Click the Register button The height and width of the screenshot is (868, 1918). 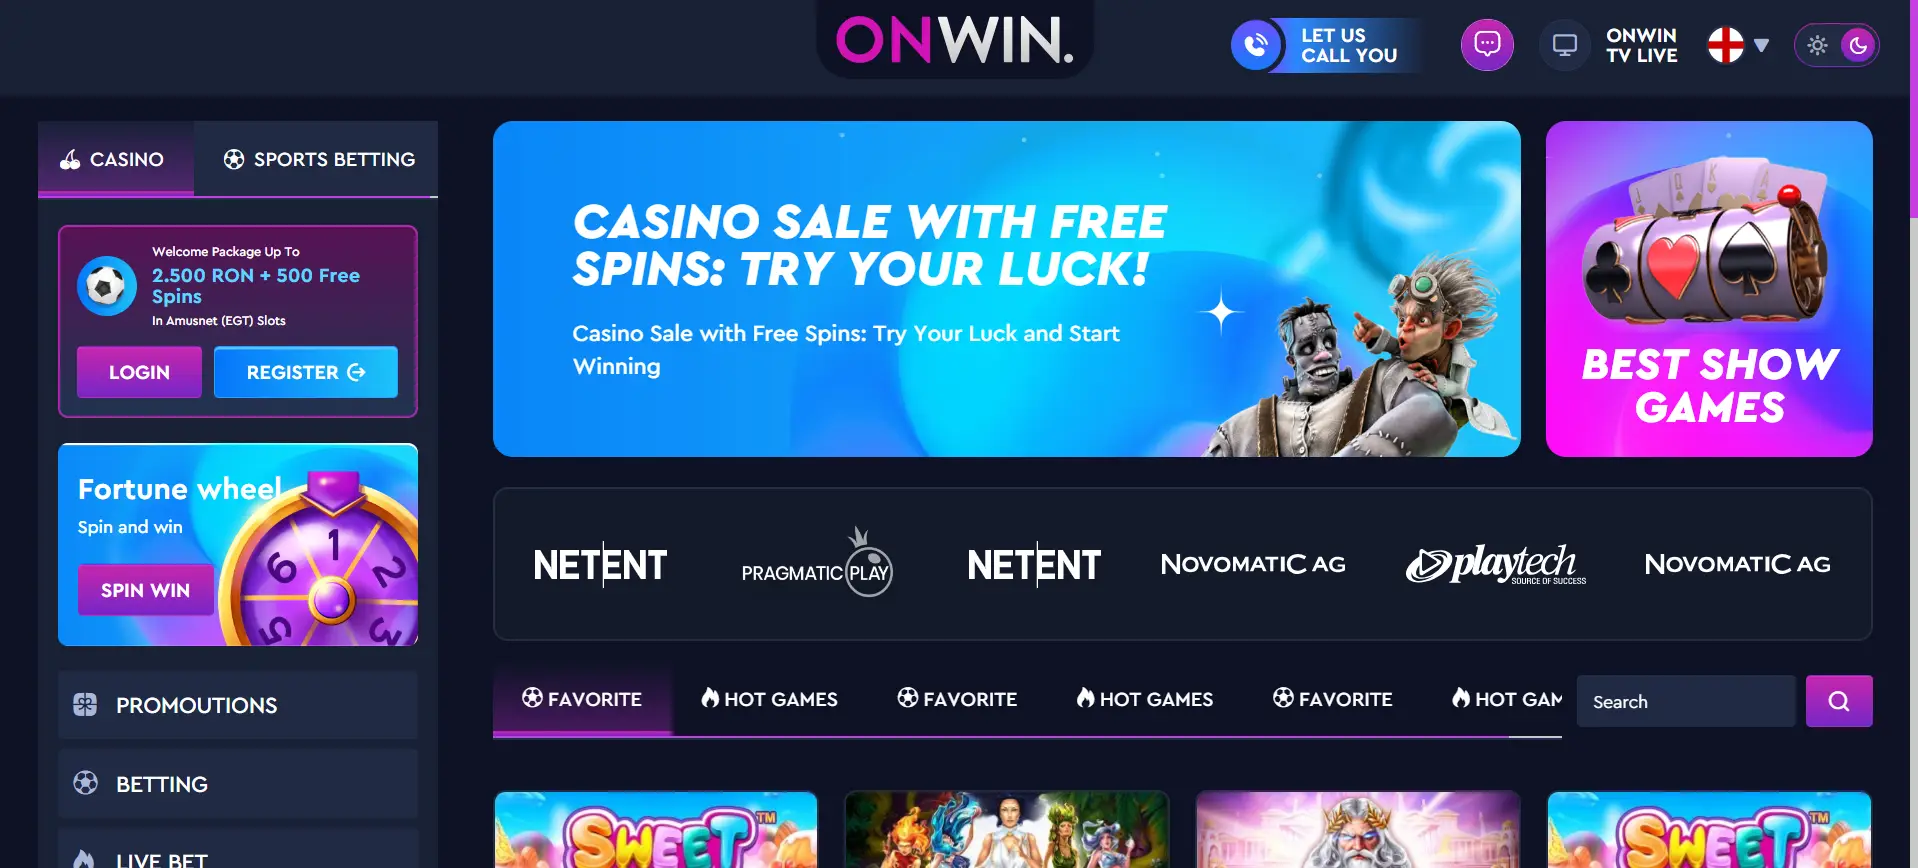pos(306,372)
